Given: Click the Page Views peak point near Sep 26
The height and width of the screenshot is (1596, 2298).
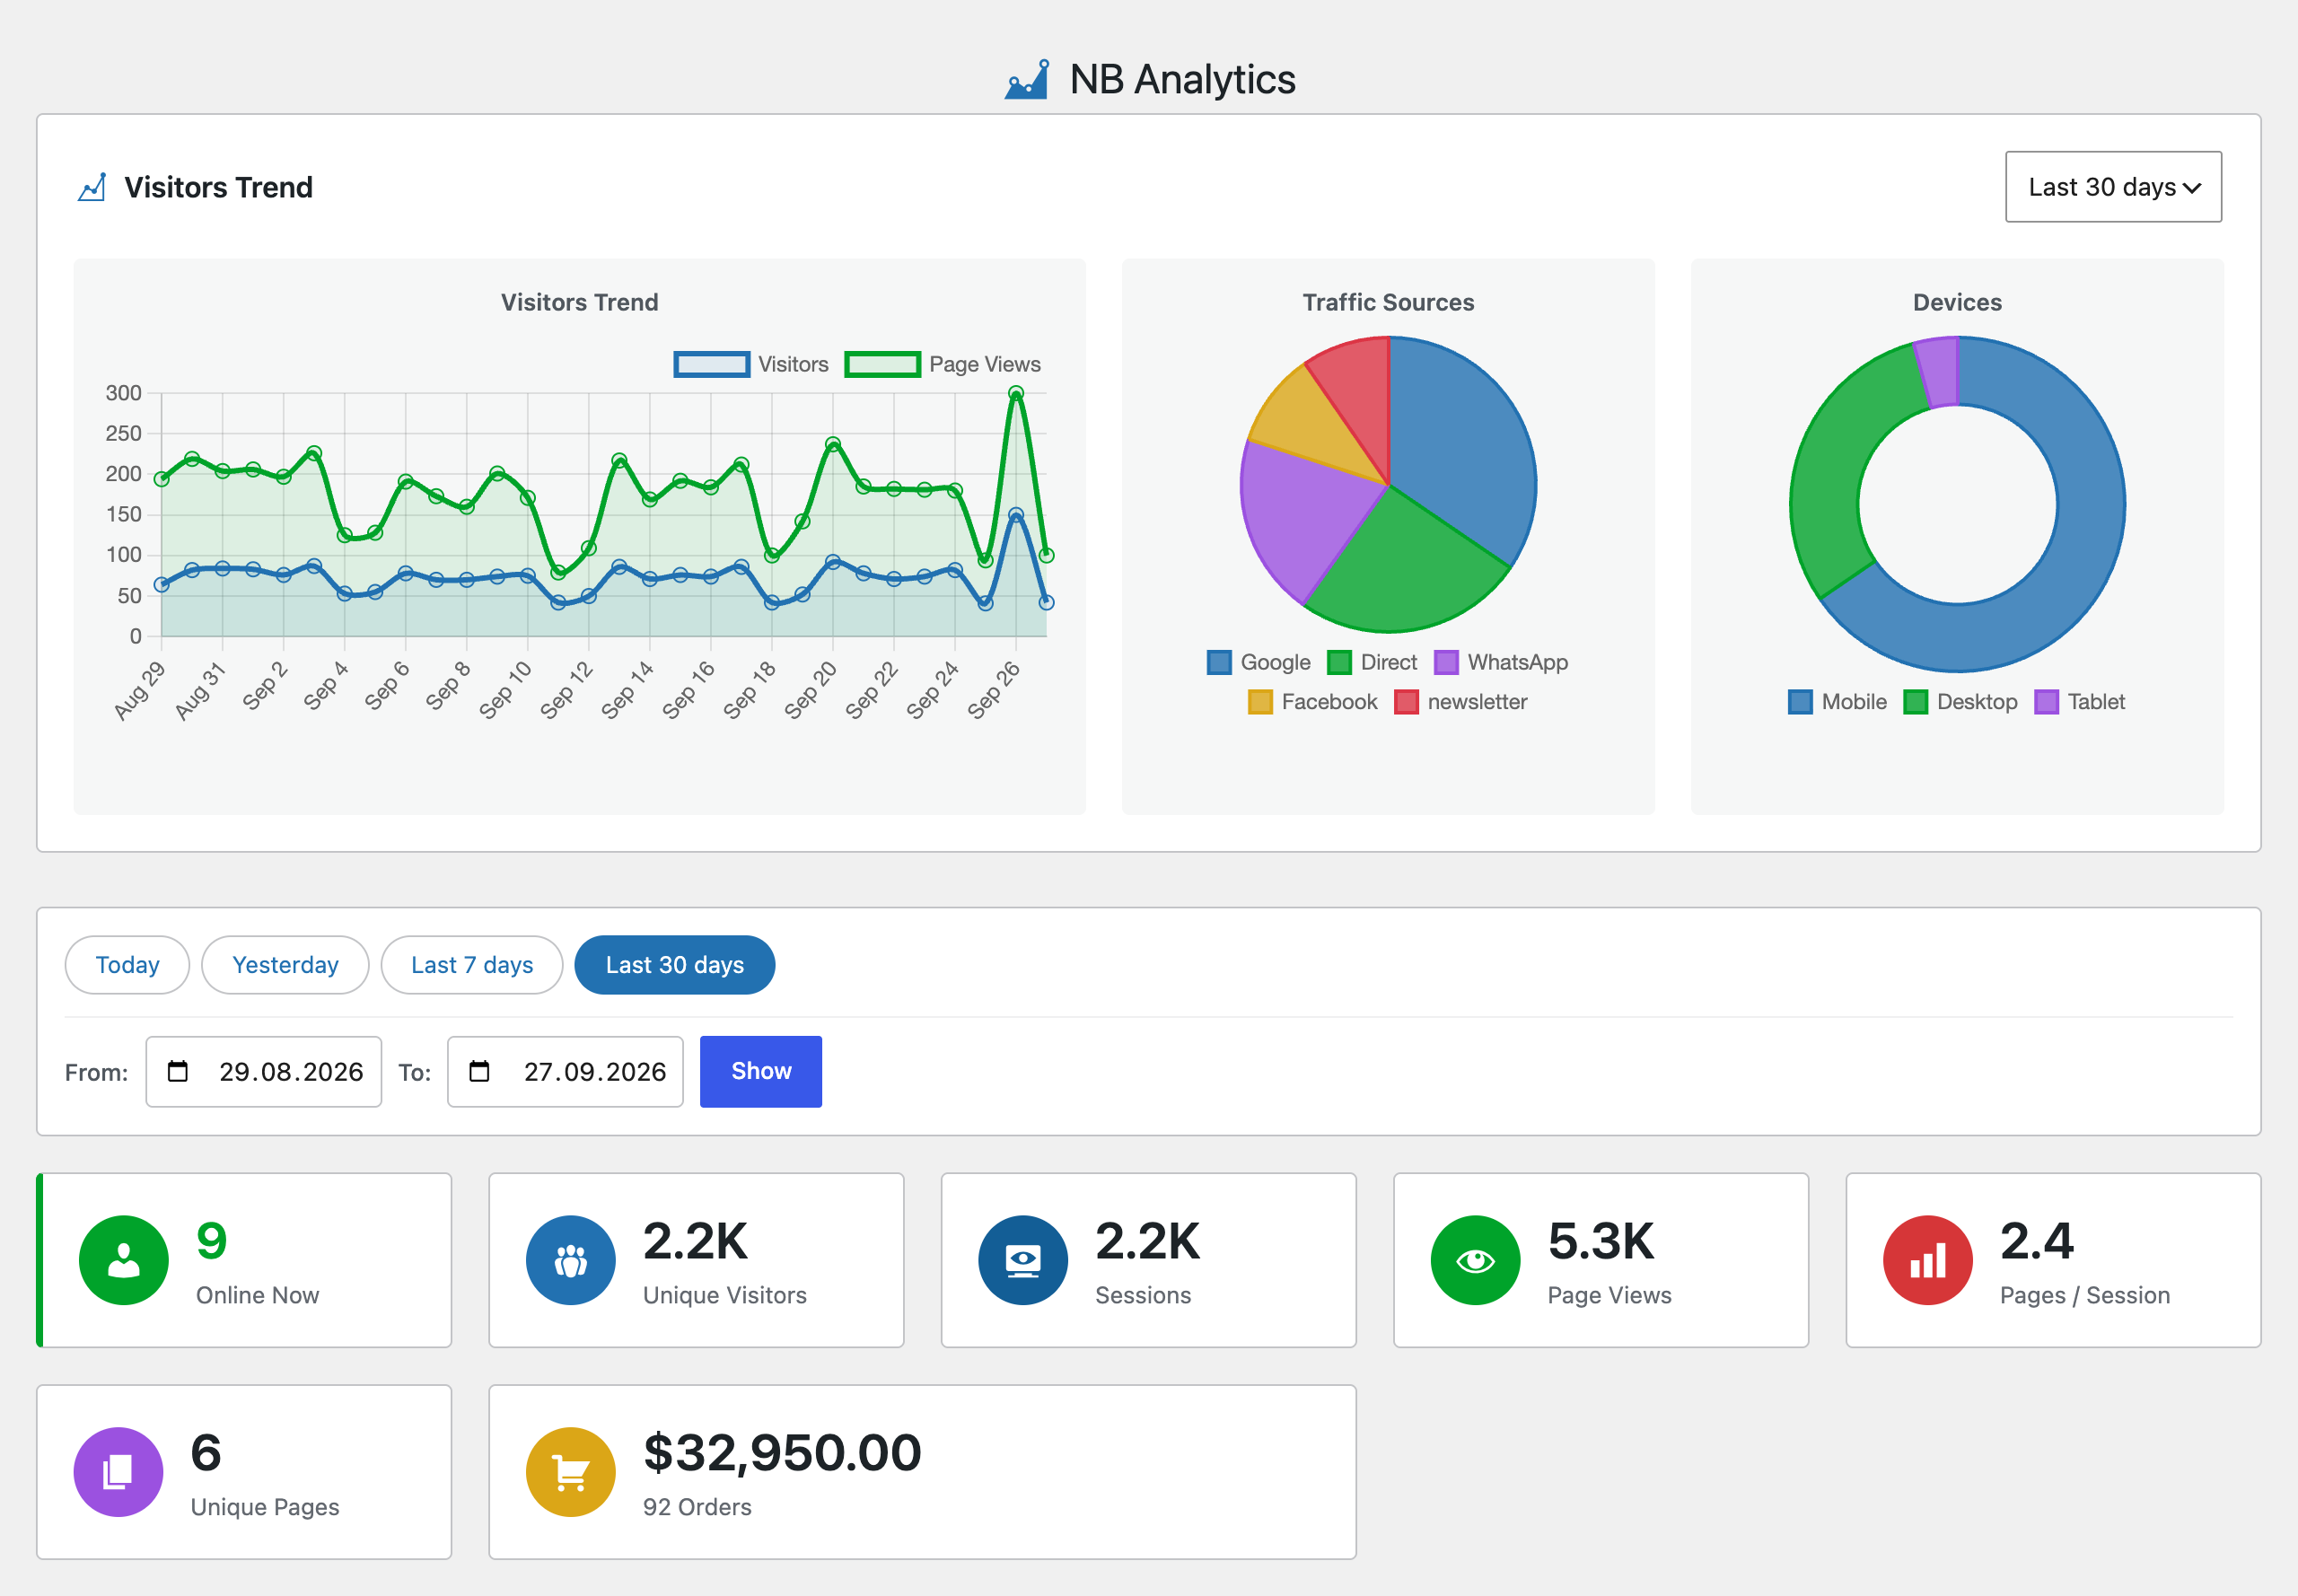Looking at the screenshot, I should pos(1016,394).
